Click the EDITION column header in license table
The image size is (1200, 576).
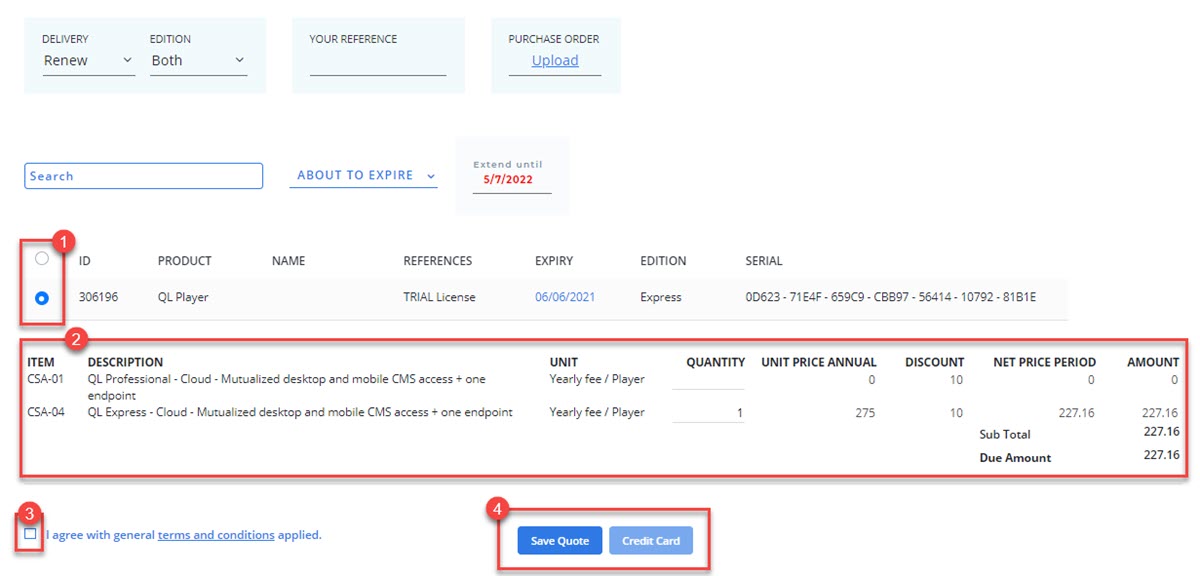663,261
